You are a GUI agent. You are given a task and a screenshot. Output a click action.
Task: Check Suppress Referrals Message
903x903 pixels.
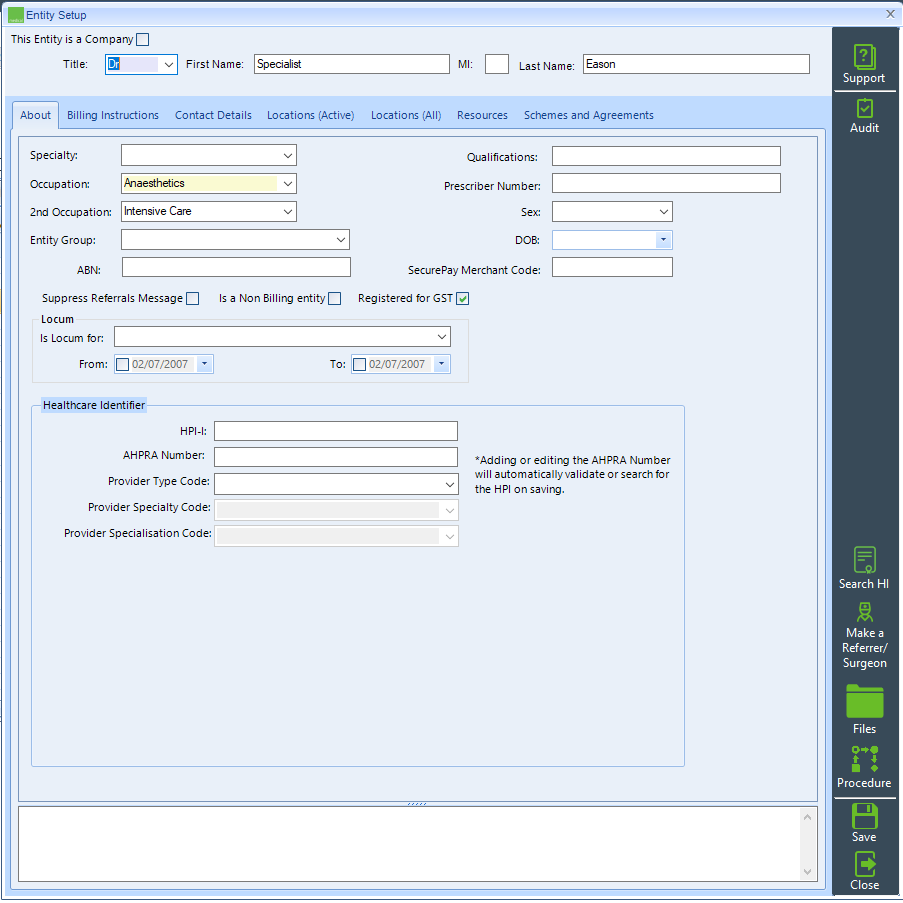[191, 297]
